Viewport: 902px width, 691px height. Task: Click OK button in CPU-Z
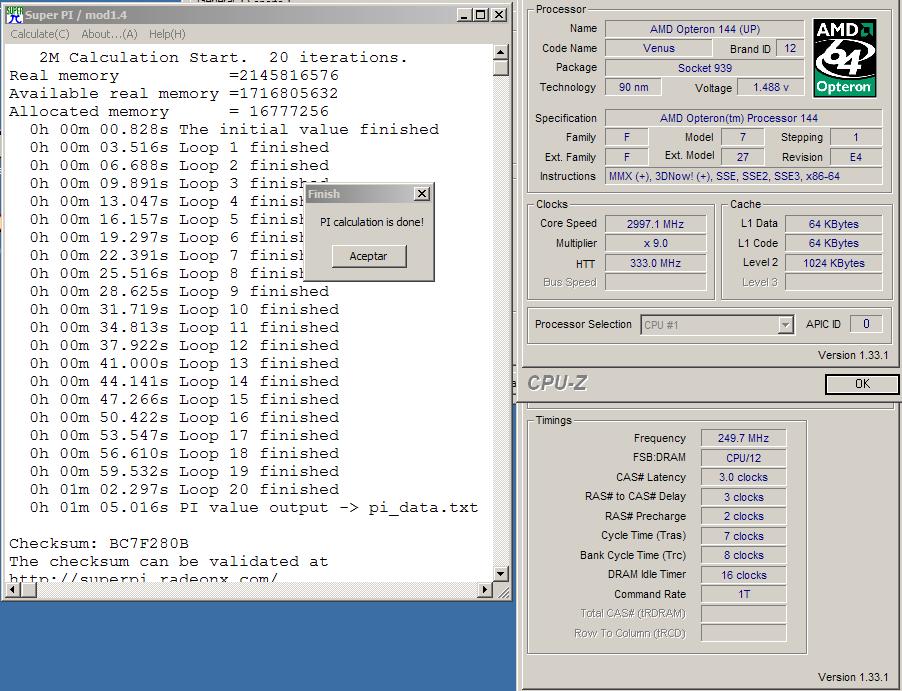click(861, 384)
